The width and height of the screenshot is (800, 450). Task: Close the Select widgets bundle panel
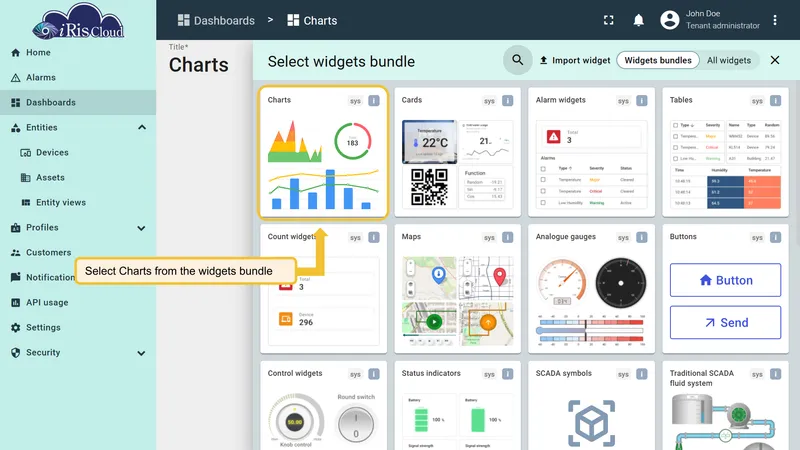(774, 60)
